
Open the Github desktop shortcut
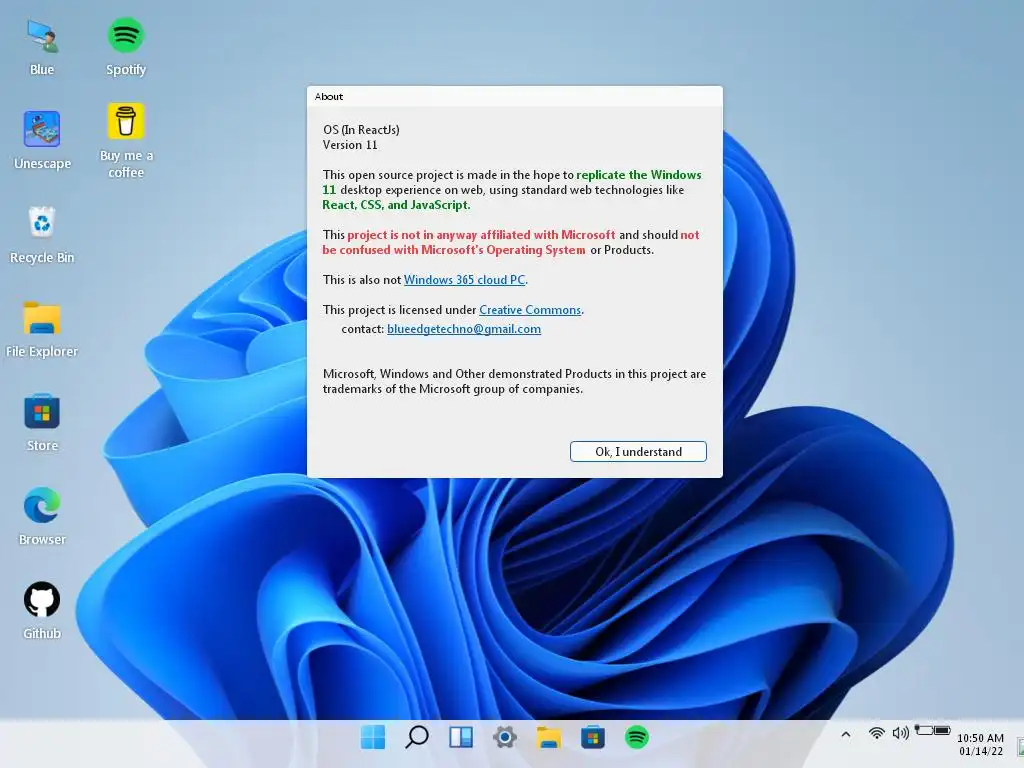(42, 611)
